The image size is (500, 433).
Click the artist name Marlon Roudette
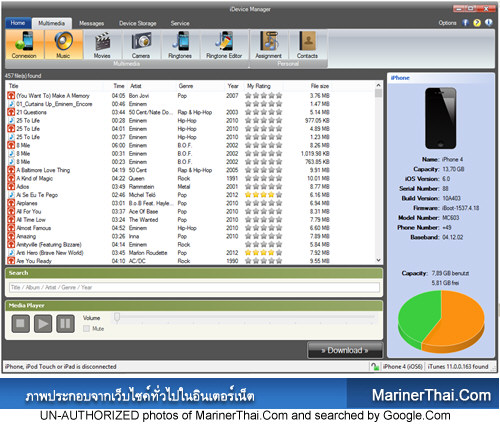tap(148, 253)
